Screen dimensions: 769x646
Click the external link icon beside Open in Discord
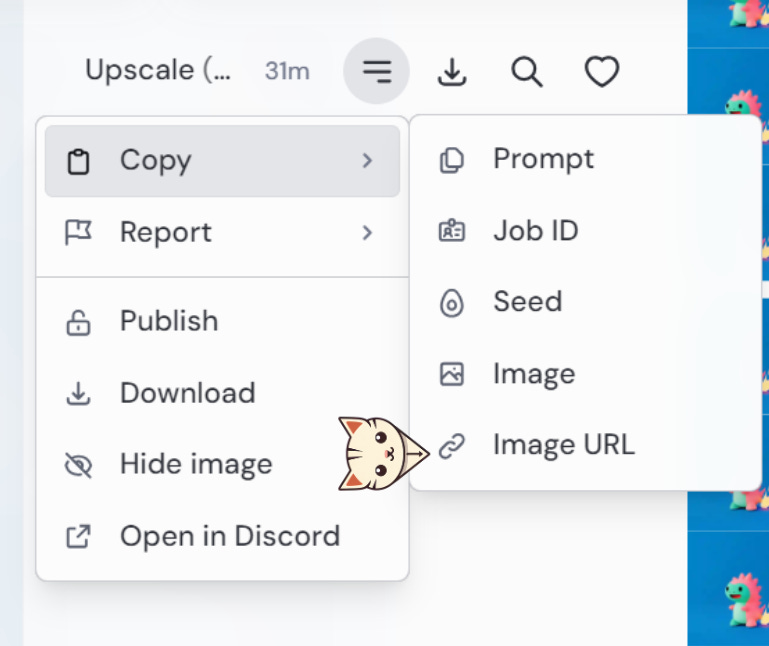78,536
